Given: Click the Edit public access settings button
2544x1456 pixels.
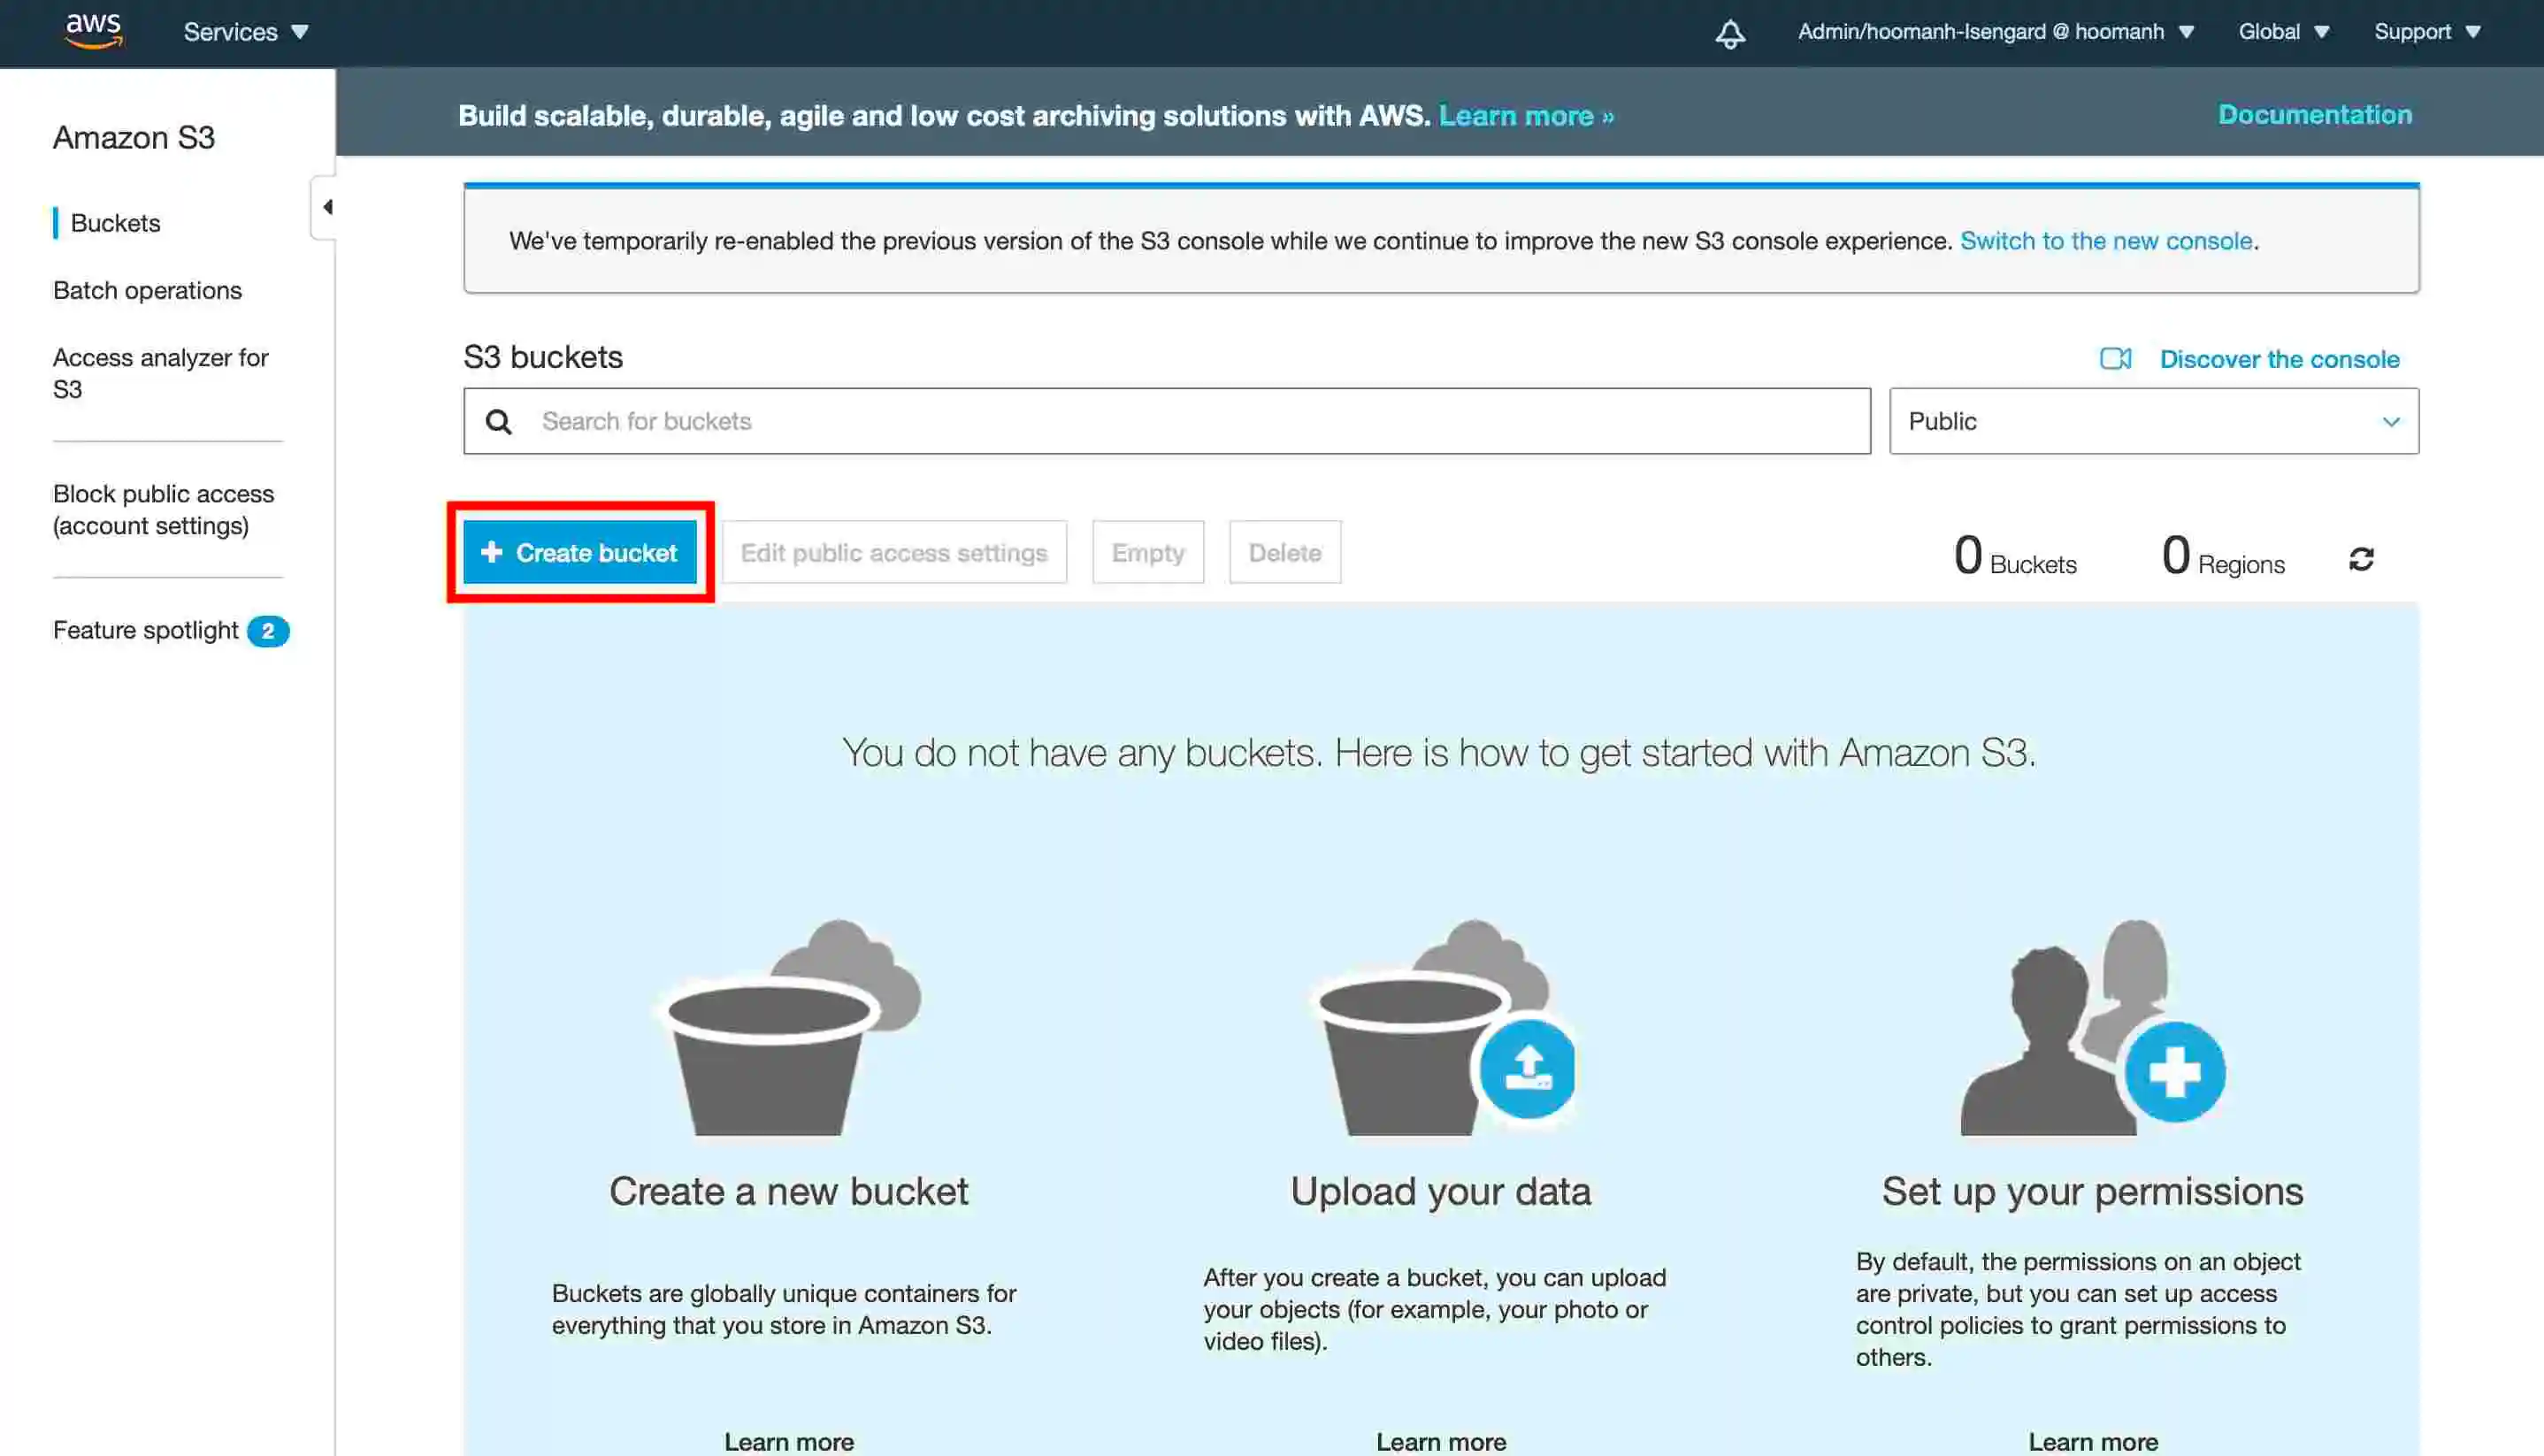Looking at the screenshot, I should tap(893, 552).
